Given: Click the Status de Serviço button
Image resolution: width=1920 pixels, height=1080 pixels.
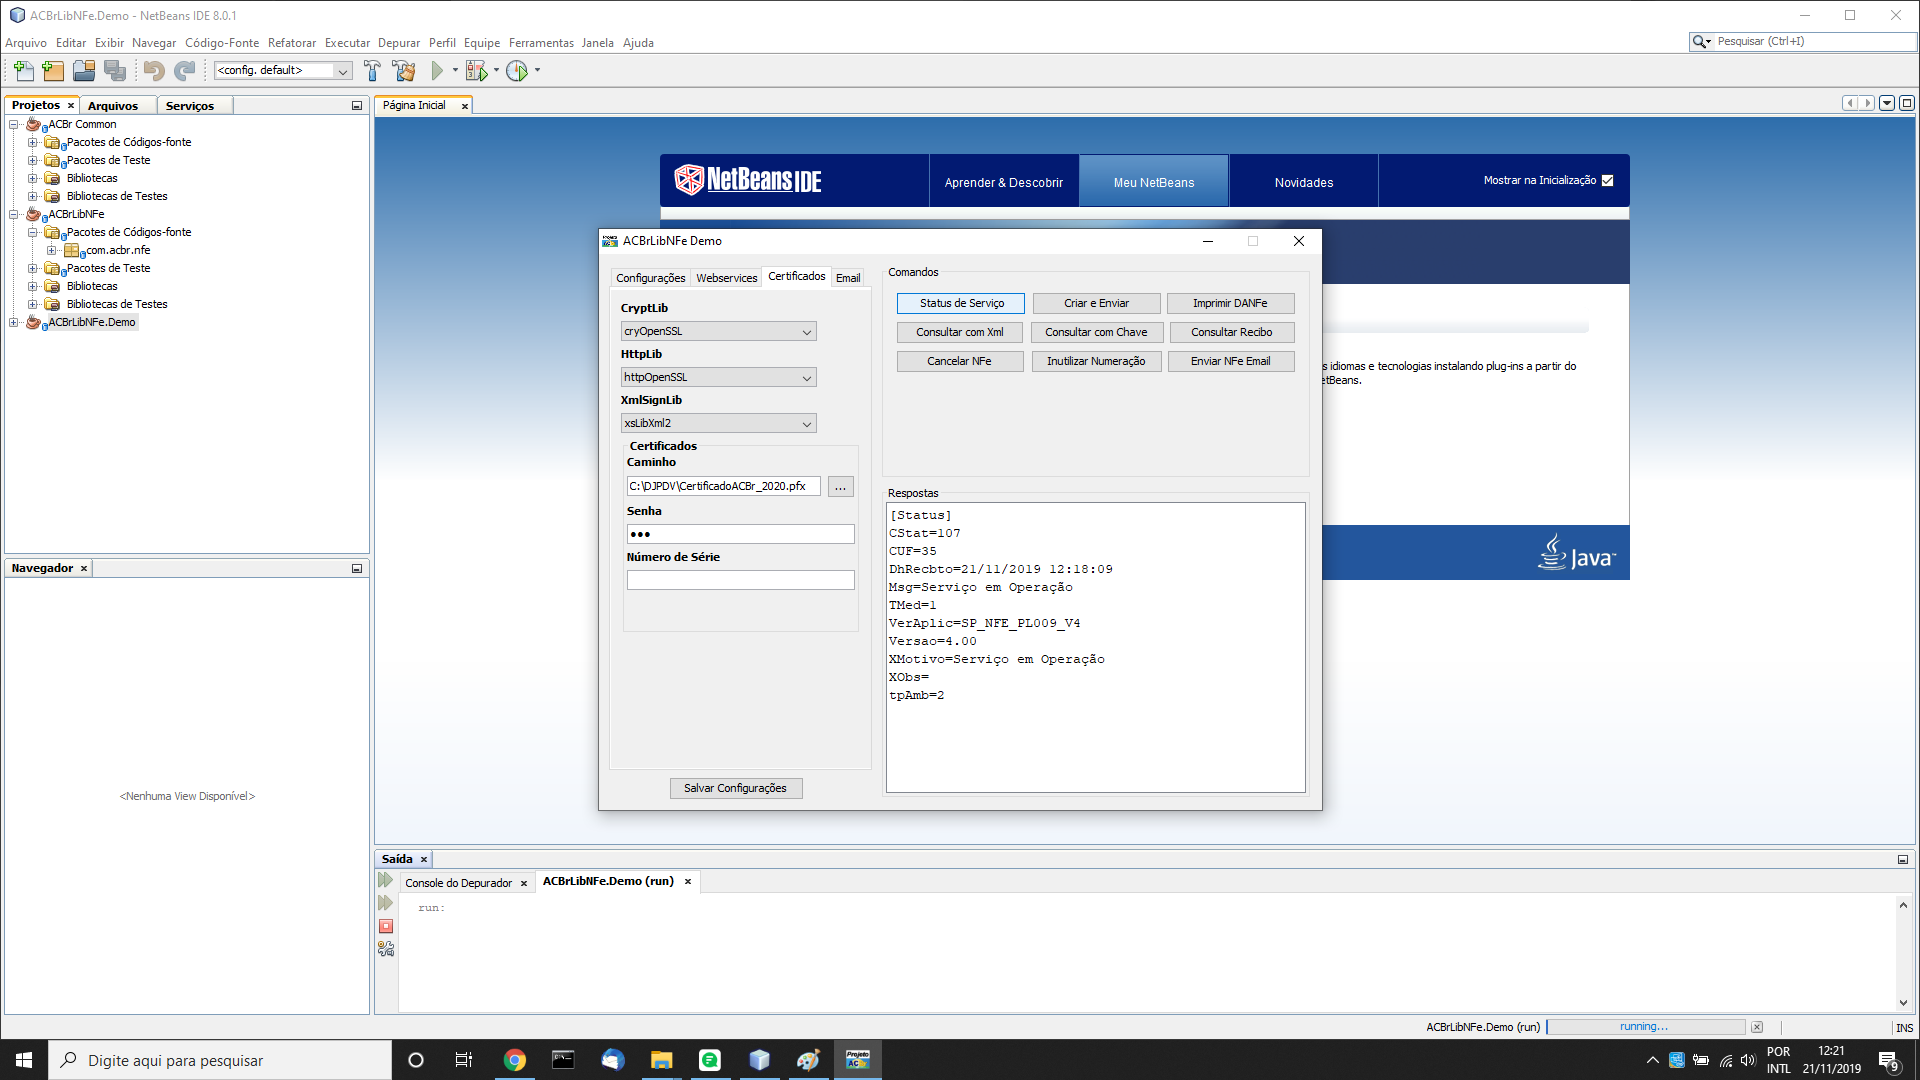Looking at the screenshot, I should click(961, 303).
